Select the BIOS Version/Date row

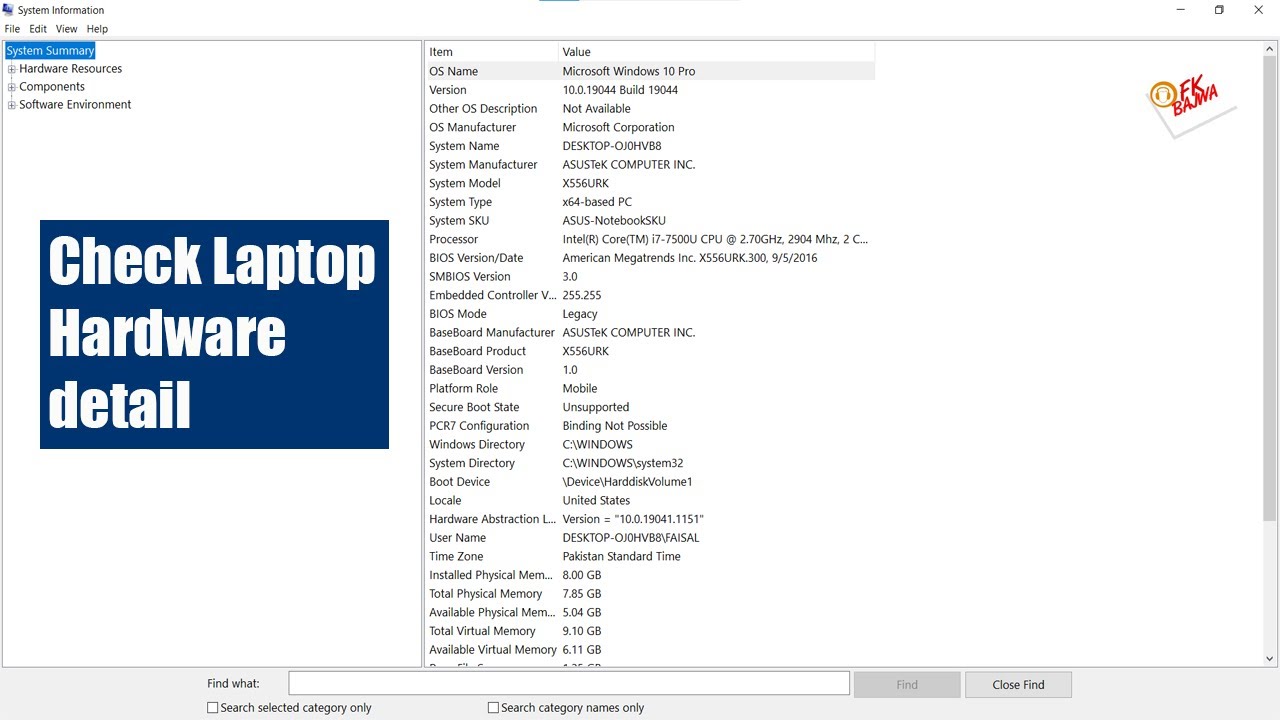point(650,258)
